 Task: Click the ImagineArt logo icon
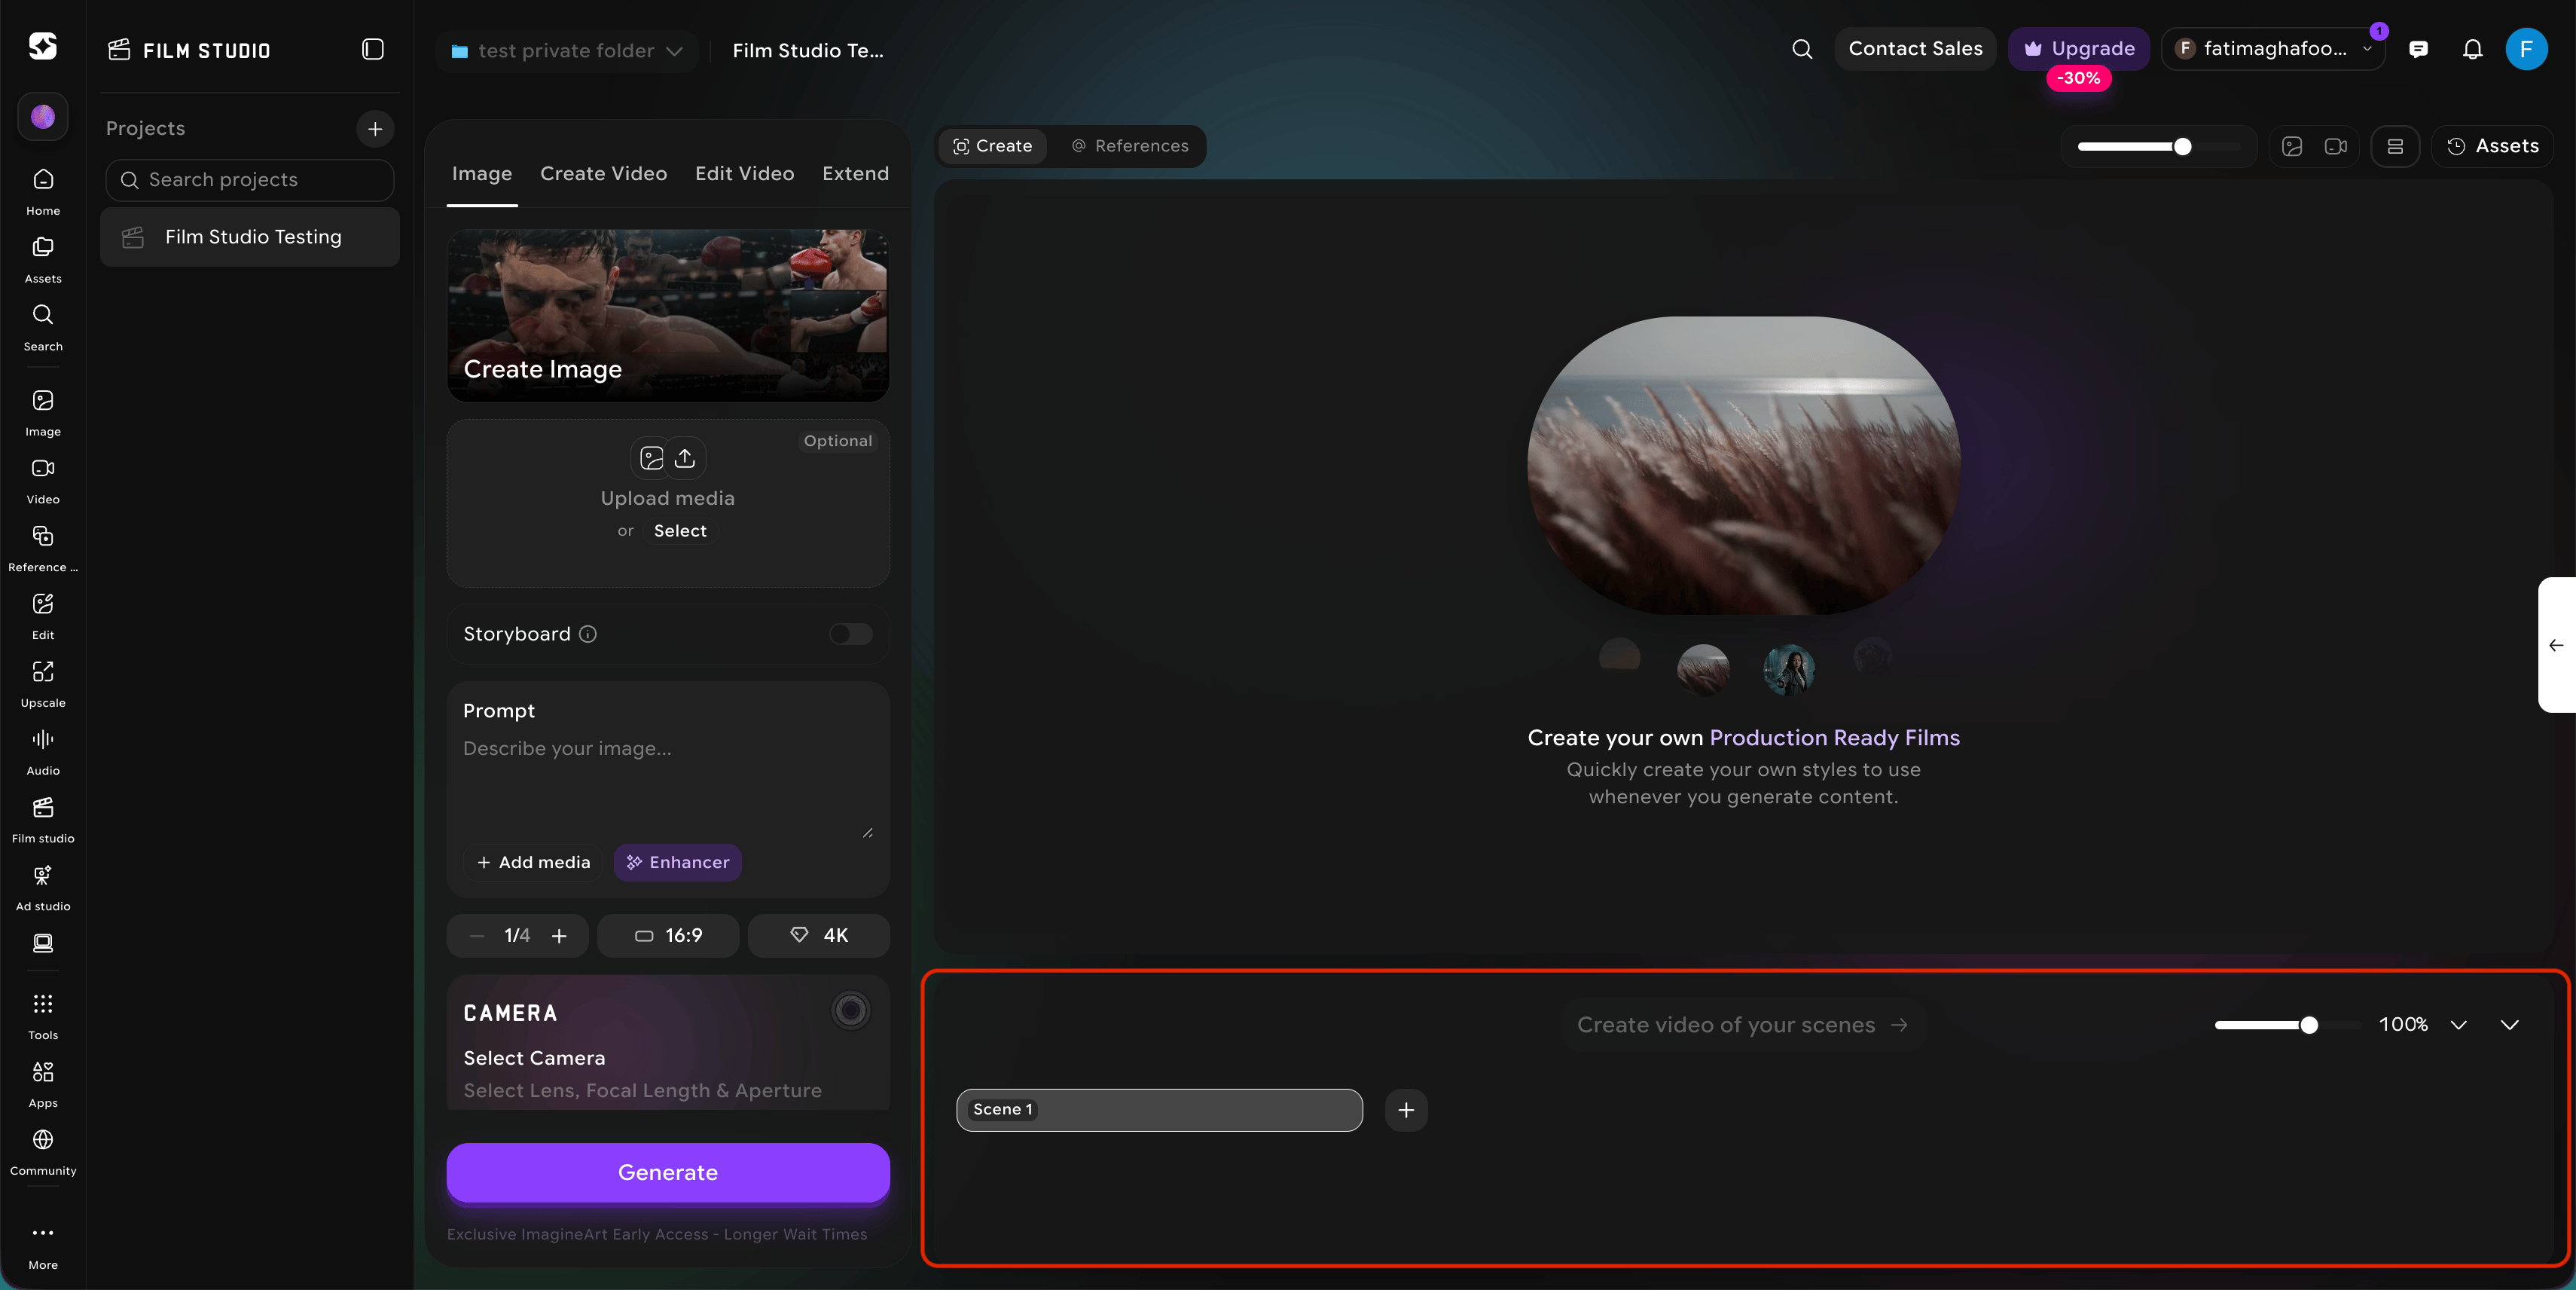(x=43, y=46)
